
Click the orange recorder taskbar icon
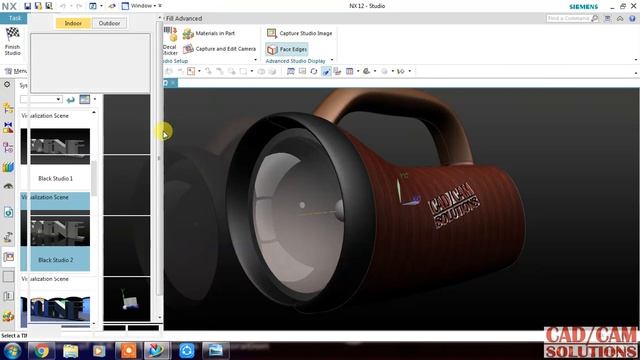pyautogui.click(x=128, y=351)
